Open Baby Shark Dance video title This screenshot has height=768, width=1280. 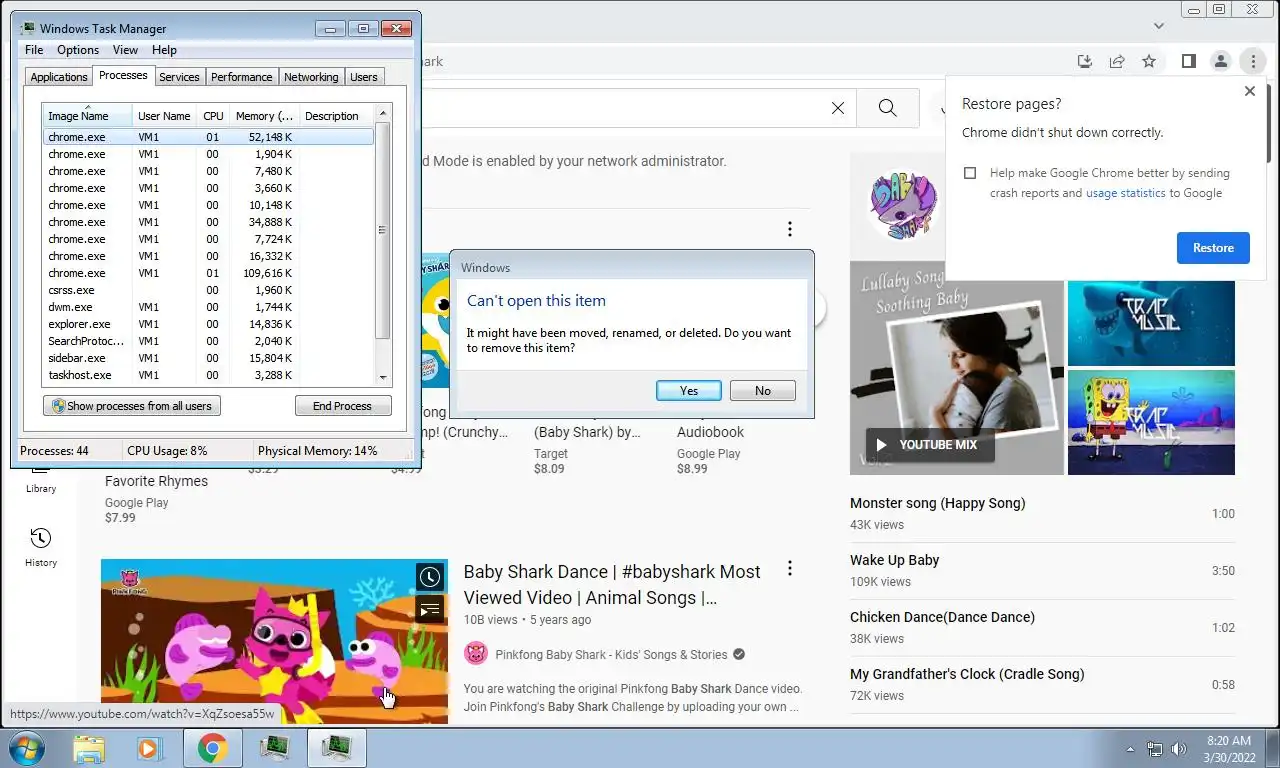coord(612,585)
